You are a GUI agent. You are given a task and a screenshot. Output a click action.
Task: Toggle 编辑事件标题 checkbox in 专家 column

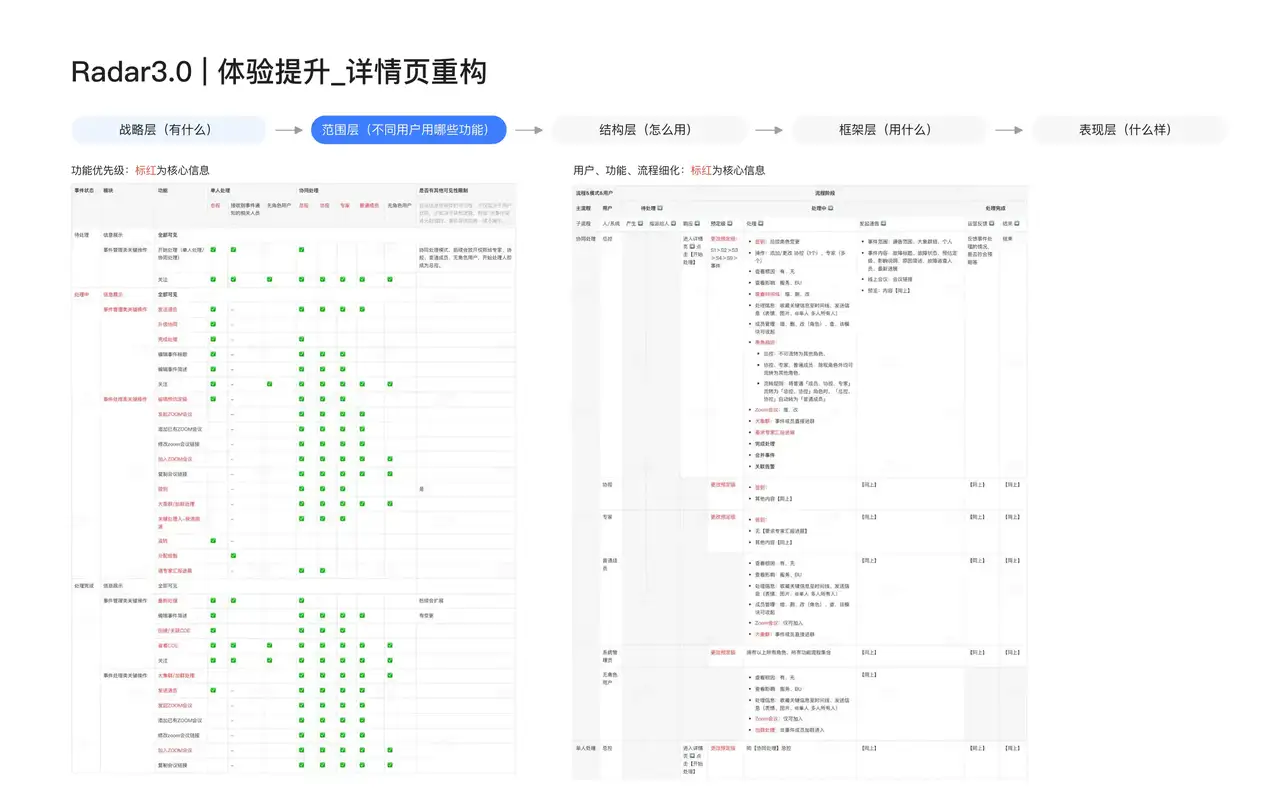[x=343, y=354]
